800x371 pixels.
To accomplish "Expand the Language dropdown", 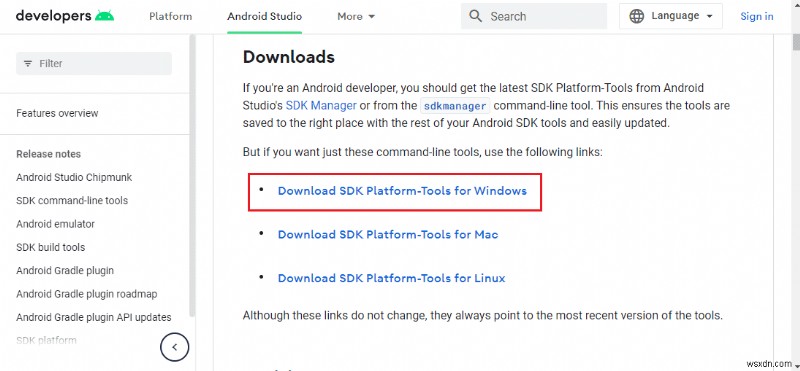I will (x=670, y=16).
